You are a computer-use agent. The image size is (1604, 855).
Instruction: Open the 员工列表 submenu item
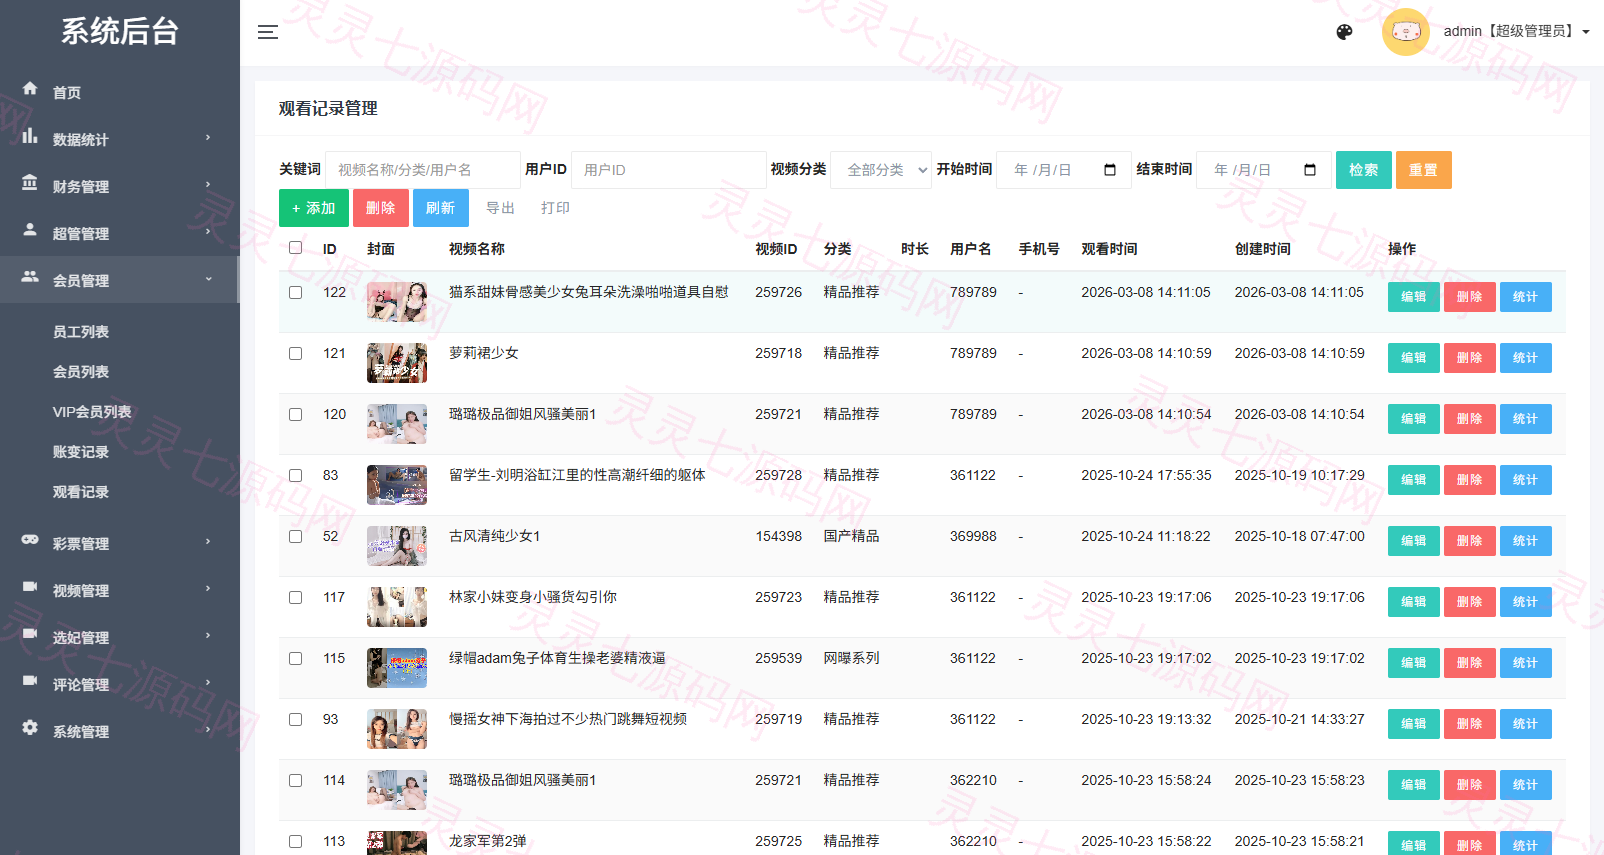point(81,332)
